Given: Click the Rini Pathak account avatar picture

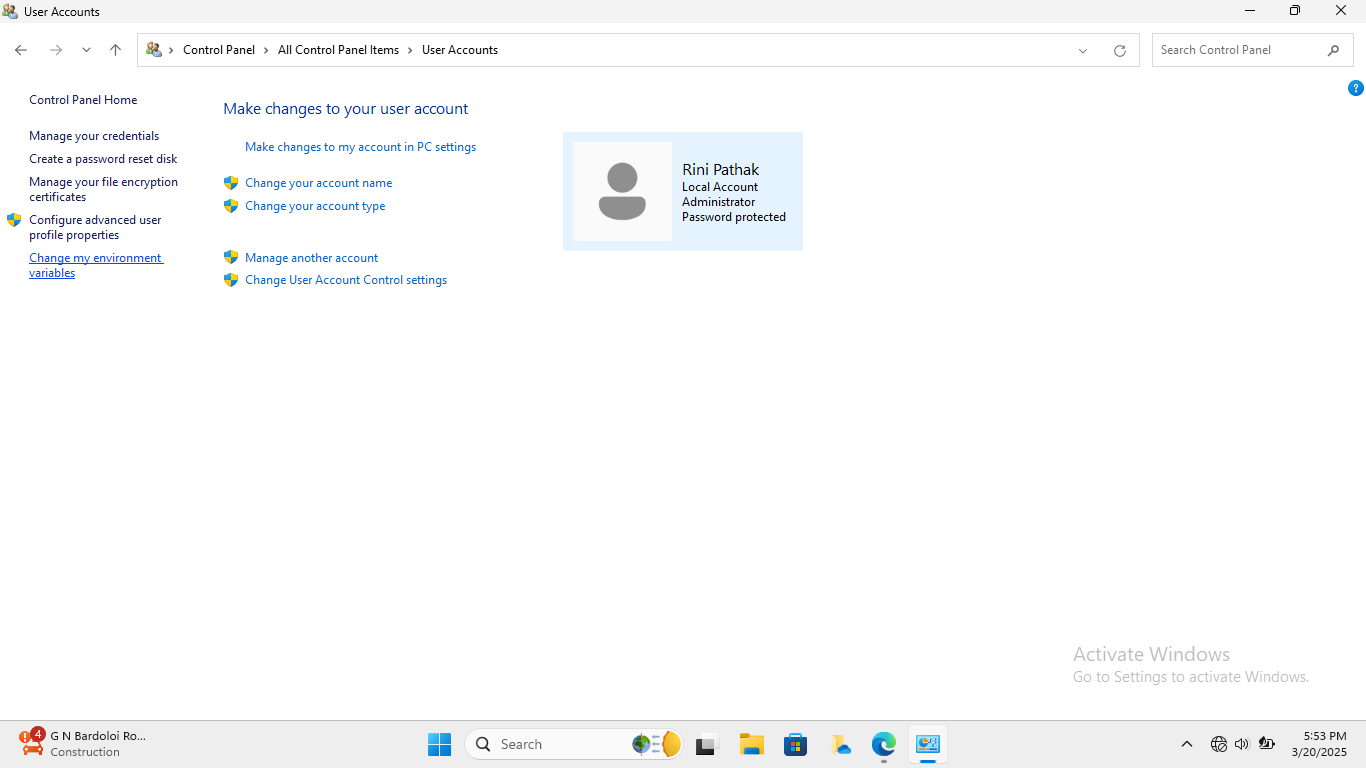Looking at the screenshot, I should click(622, 191).
